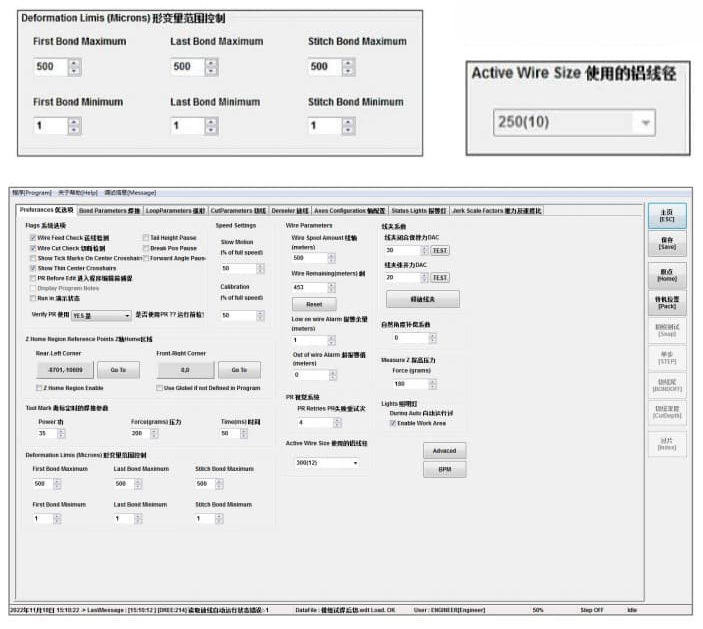Click the Out of wire Alarm field
Image resolution: width=703 pixels, height=629 pixels.
point(311,375)
